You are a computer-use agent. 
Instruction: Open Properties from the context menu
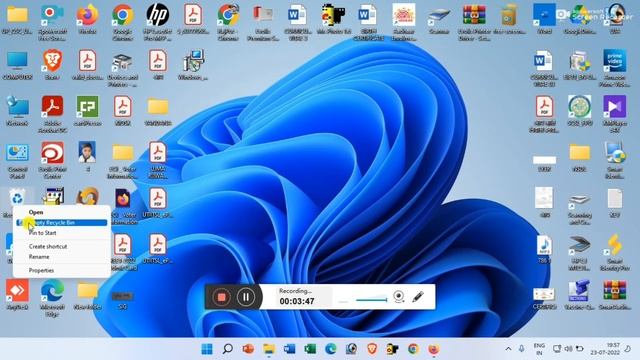point(41,271)
